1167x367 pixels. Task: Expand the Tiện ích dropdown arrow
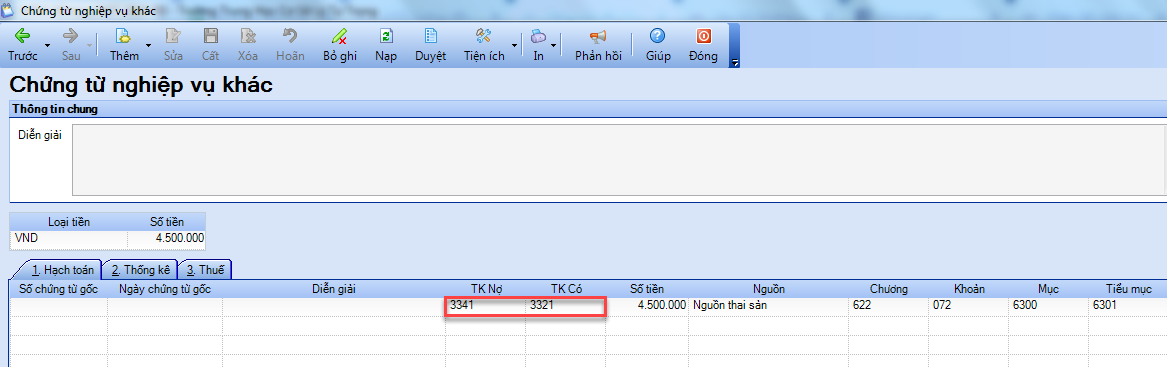[514, 45]
